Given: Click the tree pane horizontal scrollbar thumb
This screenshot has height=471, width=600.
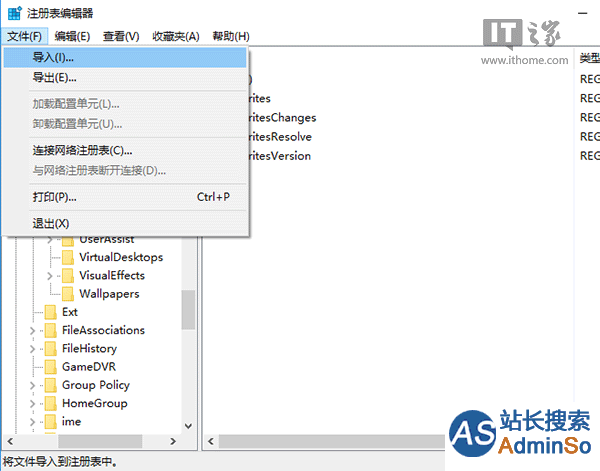Looking at the screenshot, I should 100,442.
